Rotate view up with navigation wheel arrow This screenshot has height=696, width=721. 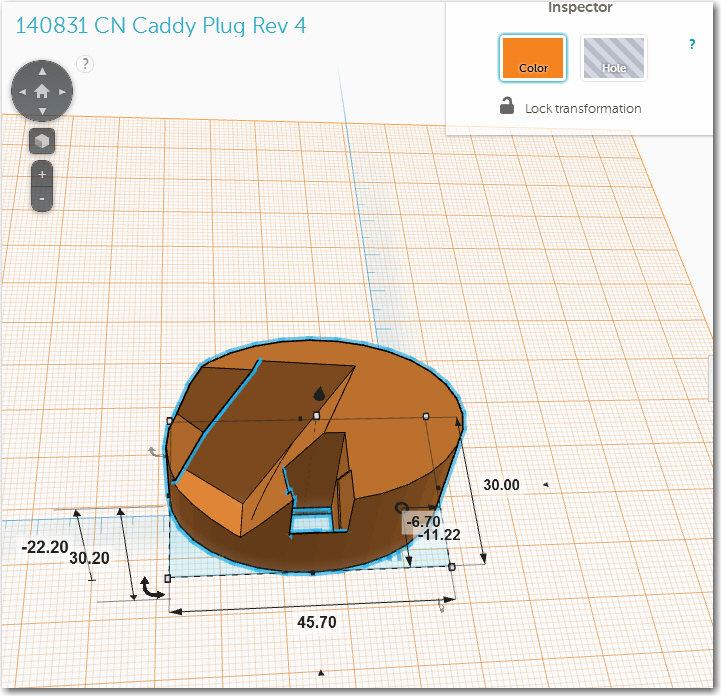(42, 71)
